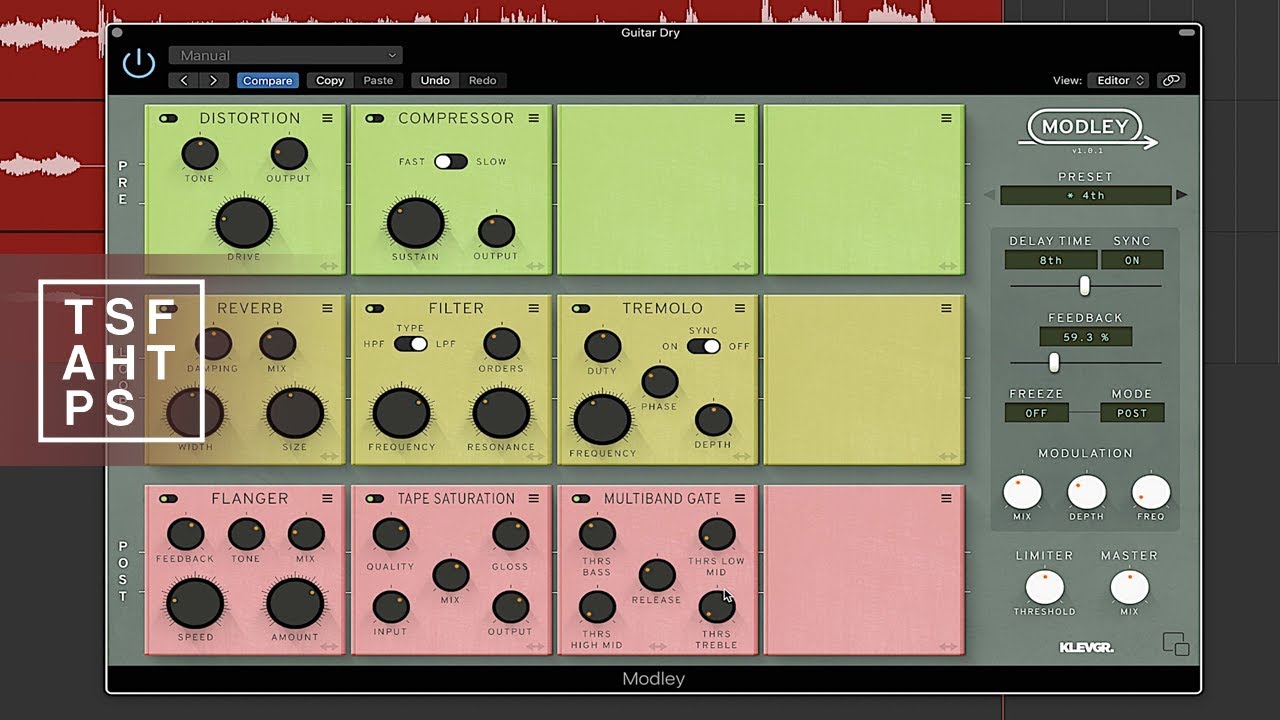Toggle the delay Sync ON button

1132,260
